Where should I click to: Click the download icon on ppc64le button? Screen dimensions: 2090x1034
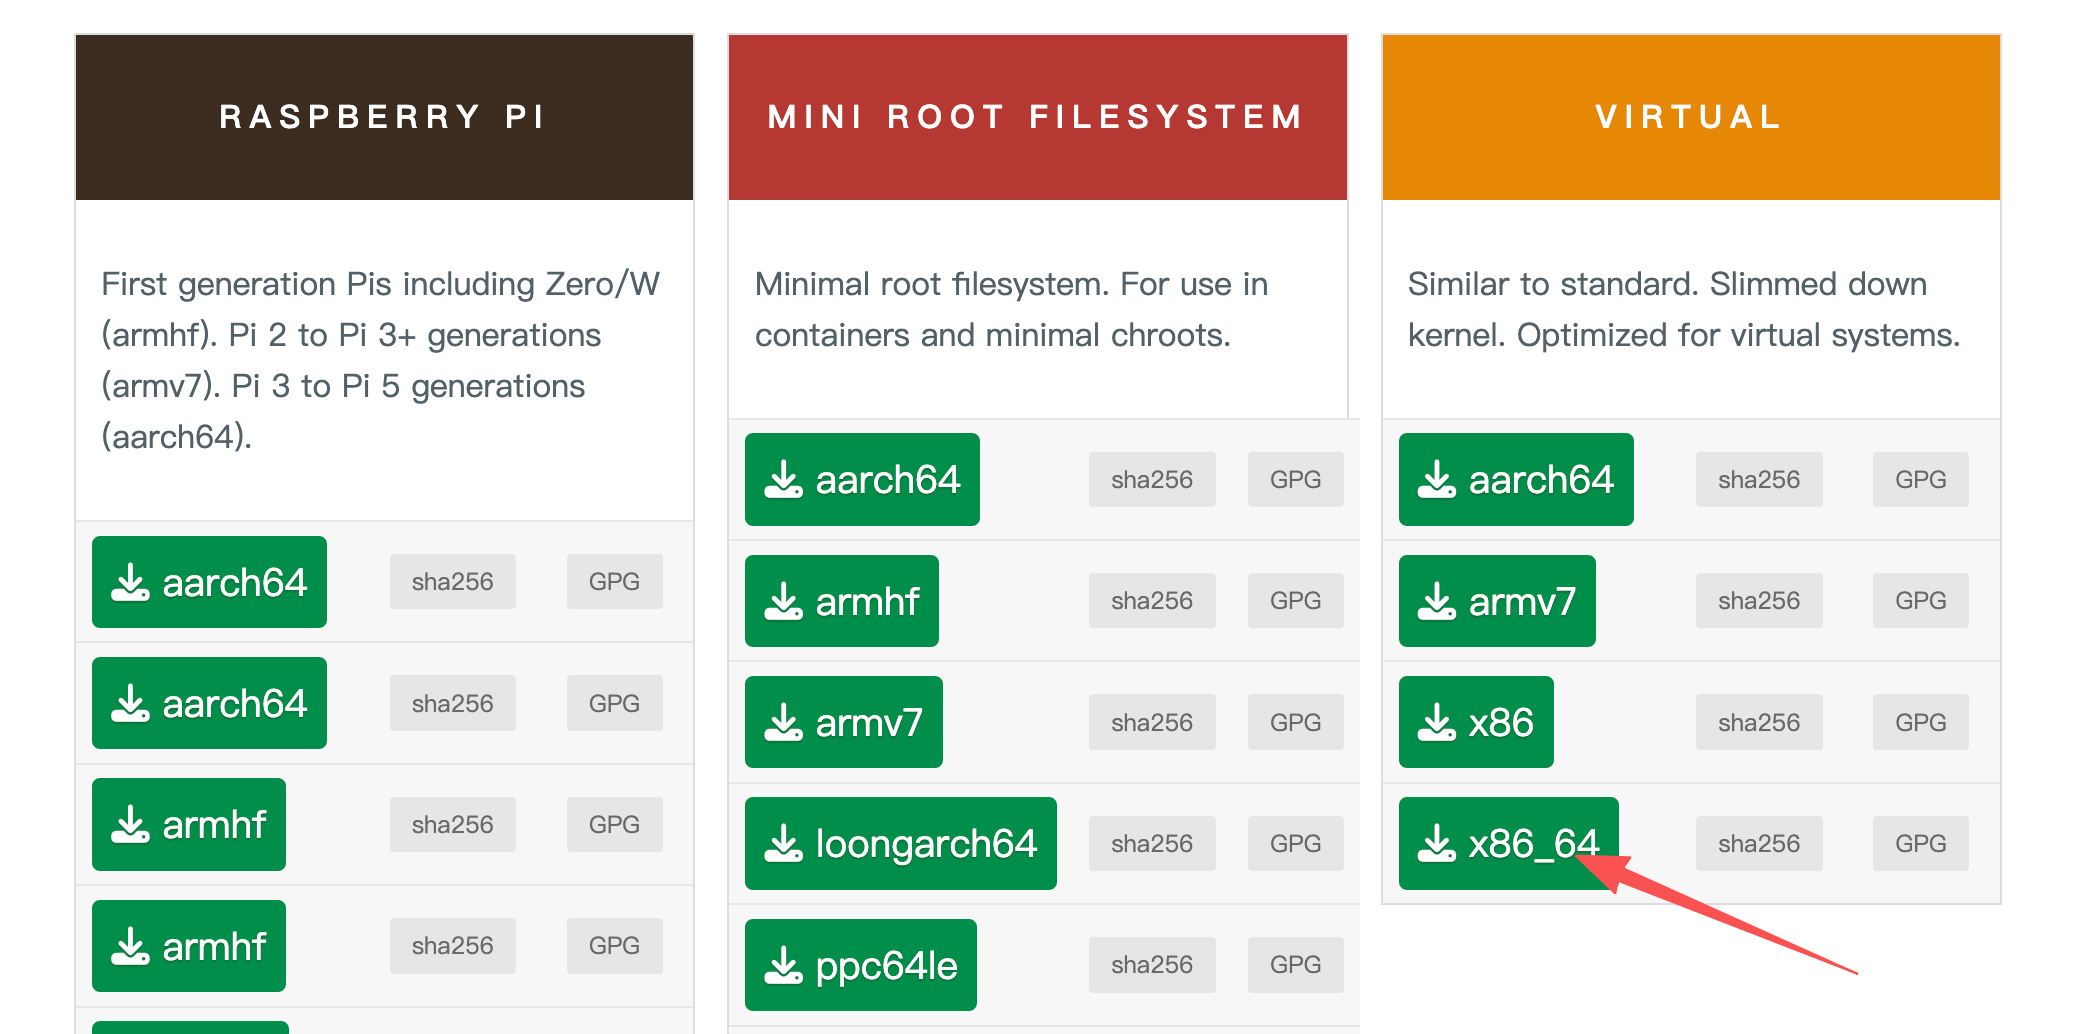point(783,965)
